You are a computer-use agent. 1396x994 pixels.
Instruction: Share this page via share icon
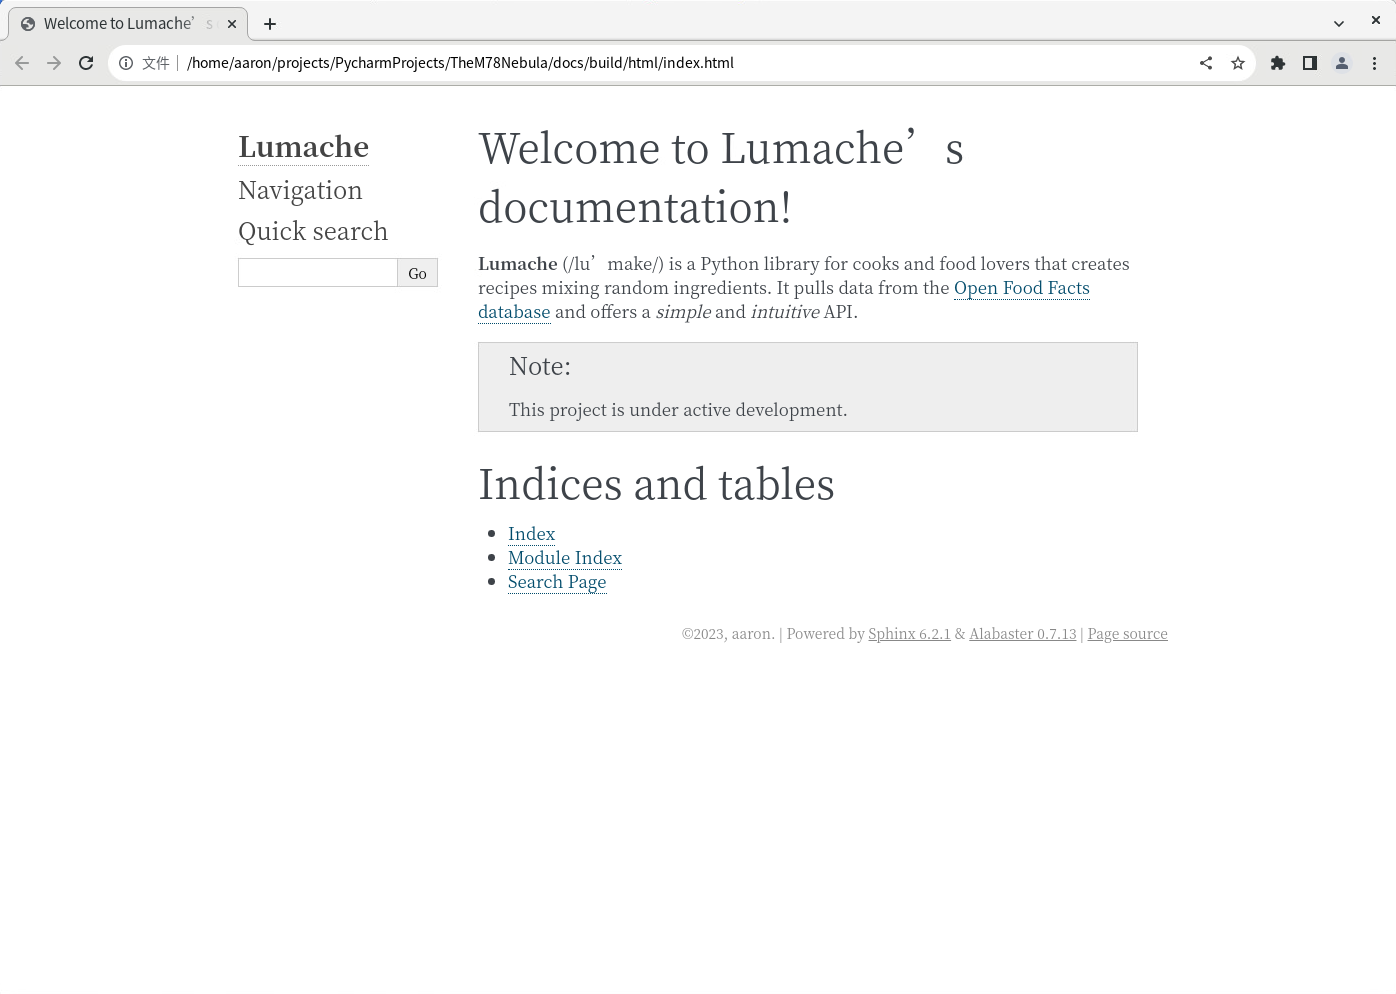1206,63
